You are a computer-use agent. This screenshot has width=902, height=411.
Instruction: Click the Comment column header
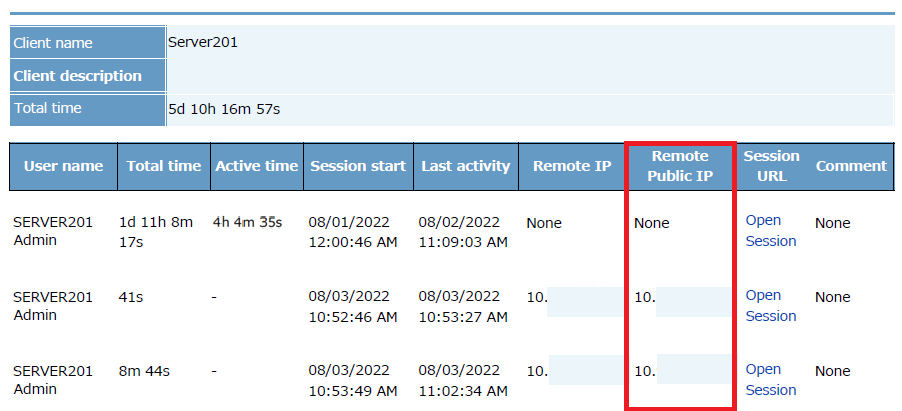851,166
